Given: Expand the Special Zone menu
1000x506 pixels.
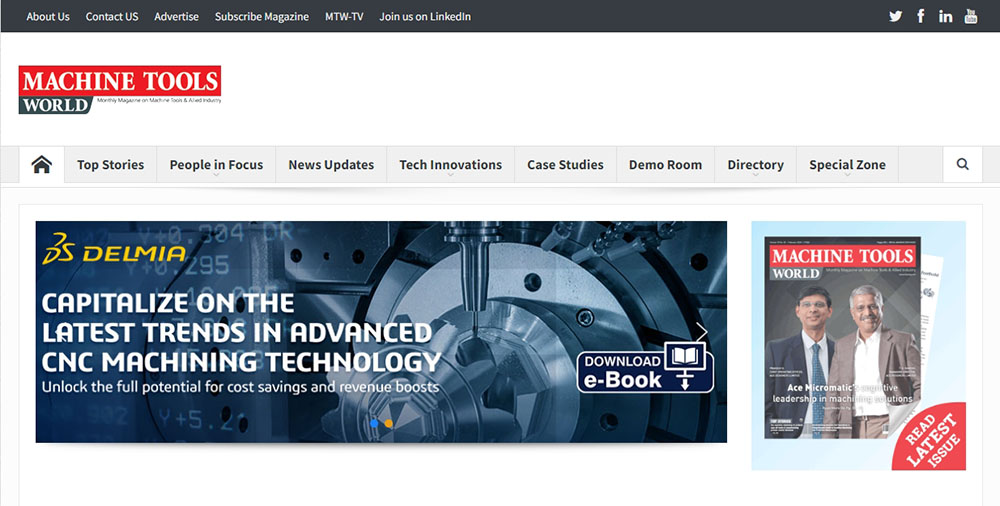Looking at the screenshot, I should tap(847, 165).
